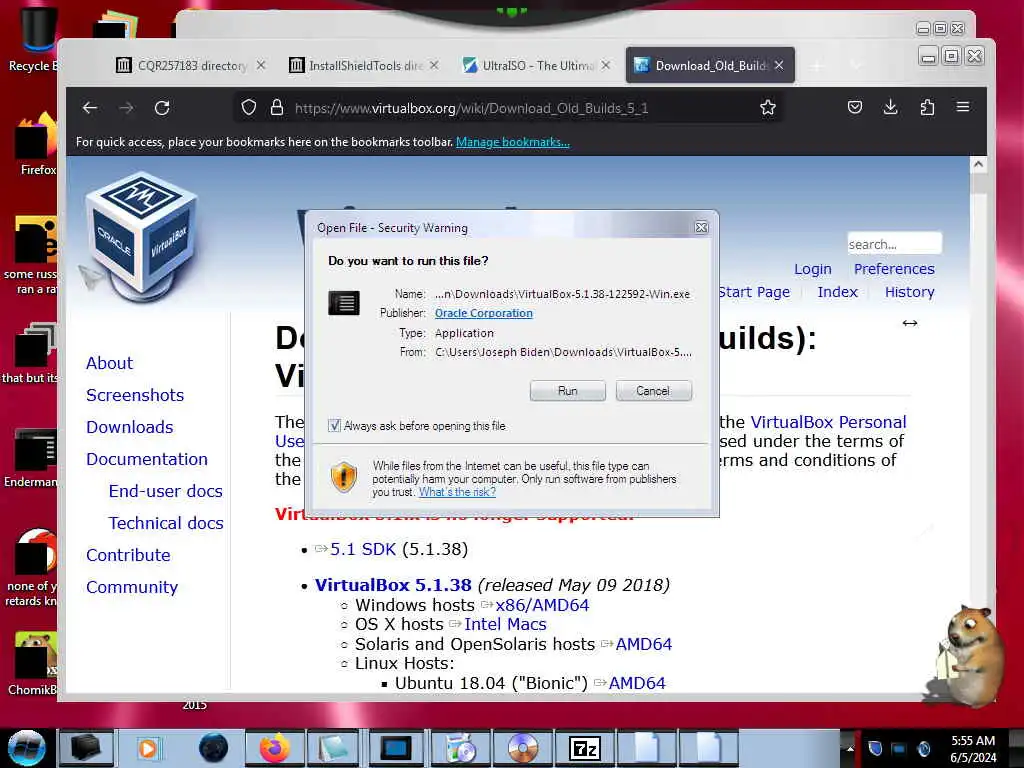The width and height of the screenshot is (1024, 768).
Task: Select ChomikBox desktop icon
Action: click(x=33, y=663)
